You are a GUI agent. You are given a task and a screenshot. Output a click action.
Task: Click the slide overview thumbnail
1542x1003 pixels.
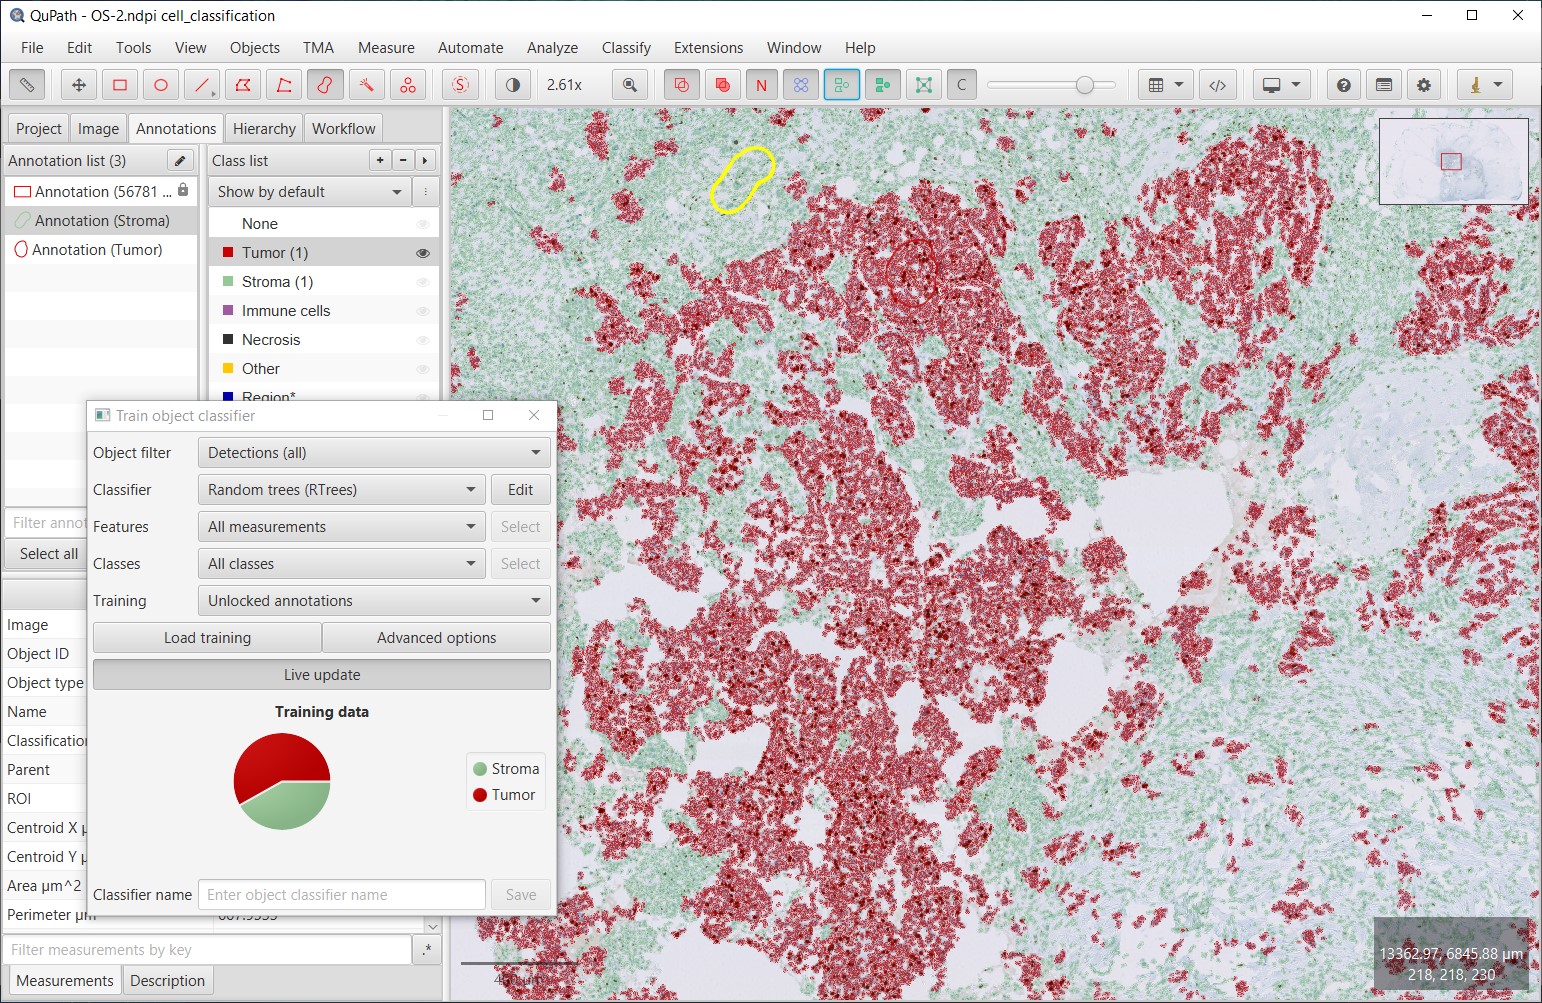(1454, 161)
